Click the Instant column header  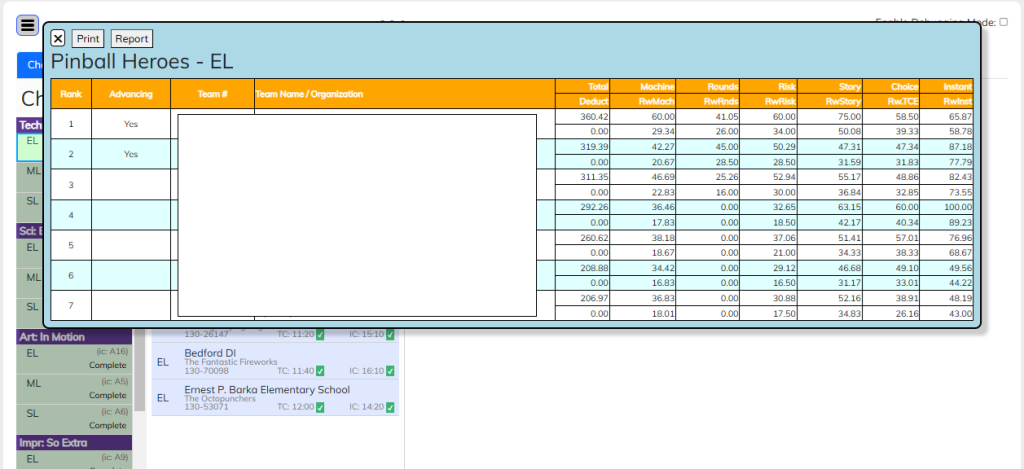click(946, 86)
